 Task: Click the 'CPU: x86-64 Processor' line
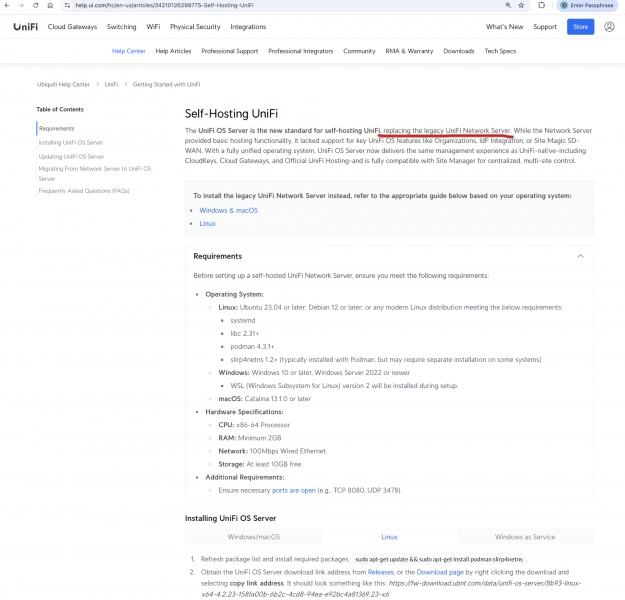(x=254, y=425)
